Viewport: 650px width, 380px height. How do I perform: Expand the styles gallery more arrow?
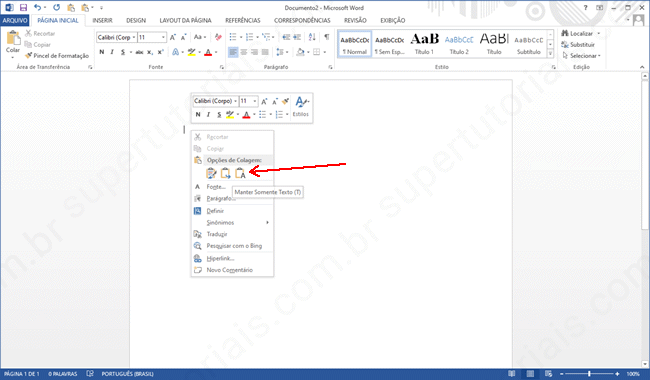(x=550, y=53)
